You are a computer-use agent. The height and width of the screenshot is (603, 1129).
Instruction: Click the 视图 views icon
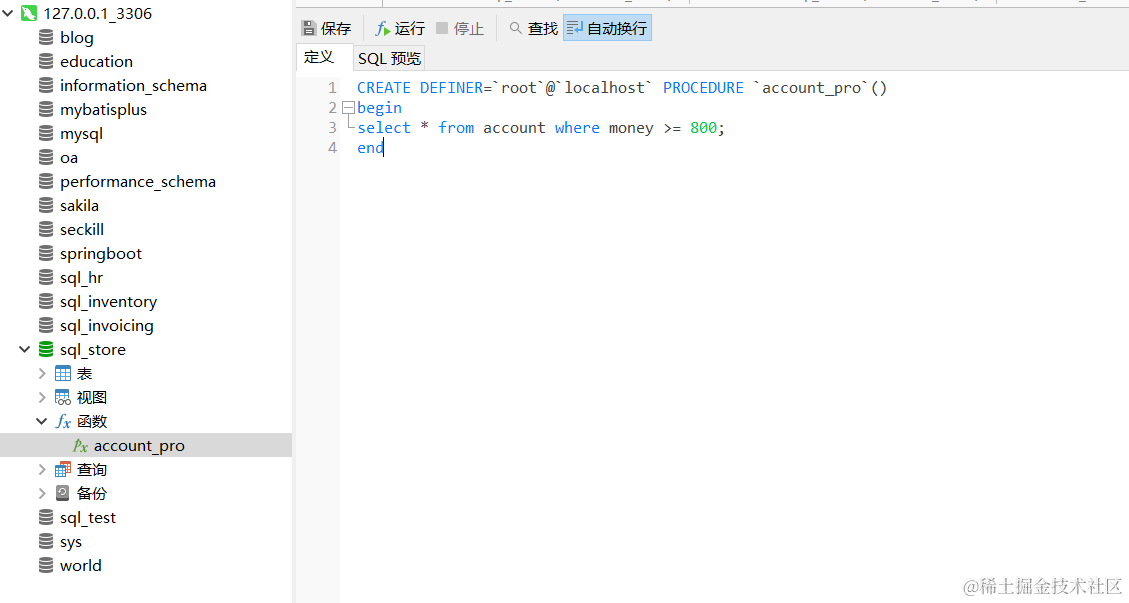pos(63,397)
